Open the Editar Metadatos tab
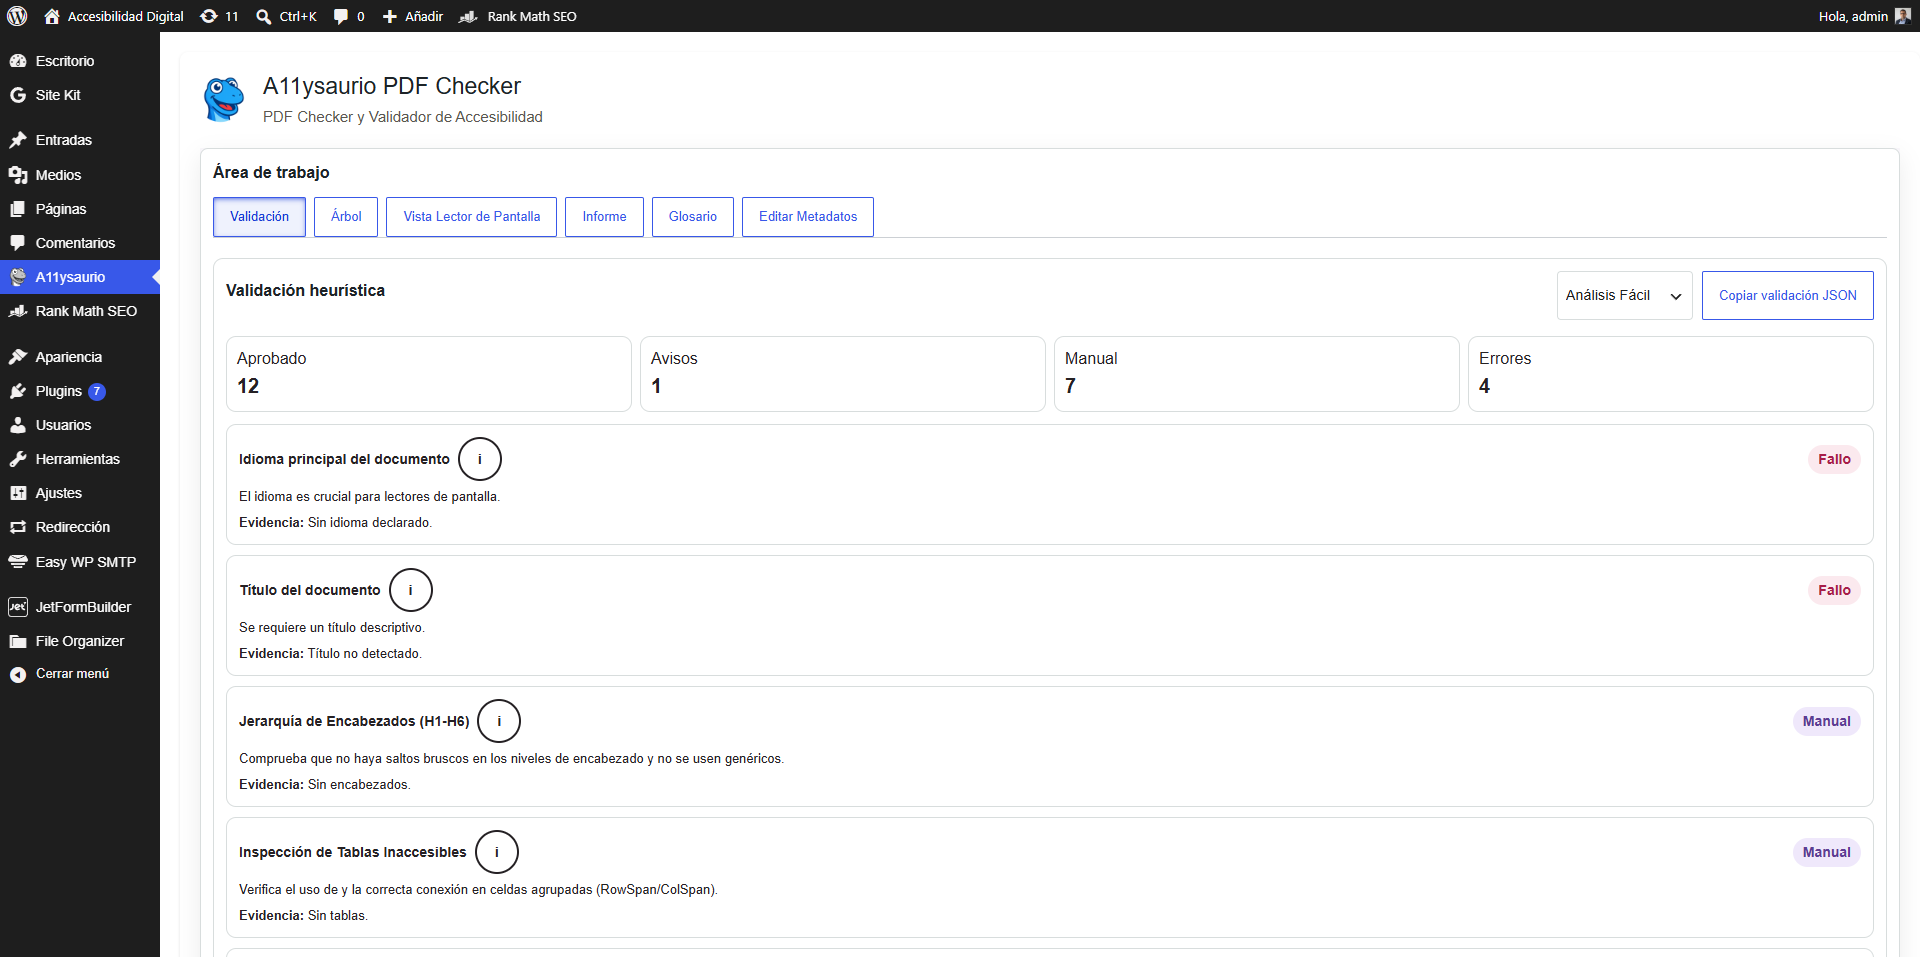1920x957 pixels. click(808, 217)
